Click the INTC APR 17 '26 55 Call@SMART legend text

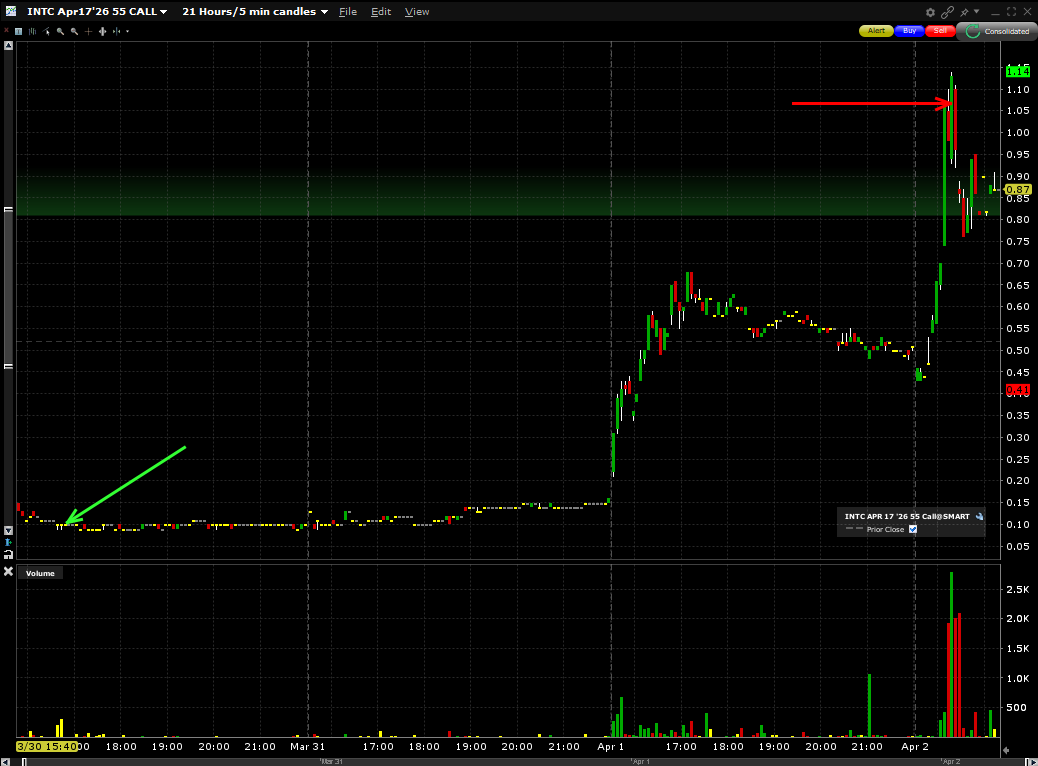pos(907,516)
